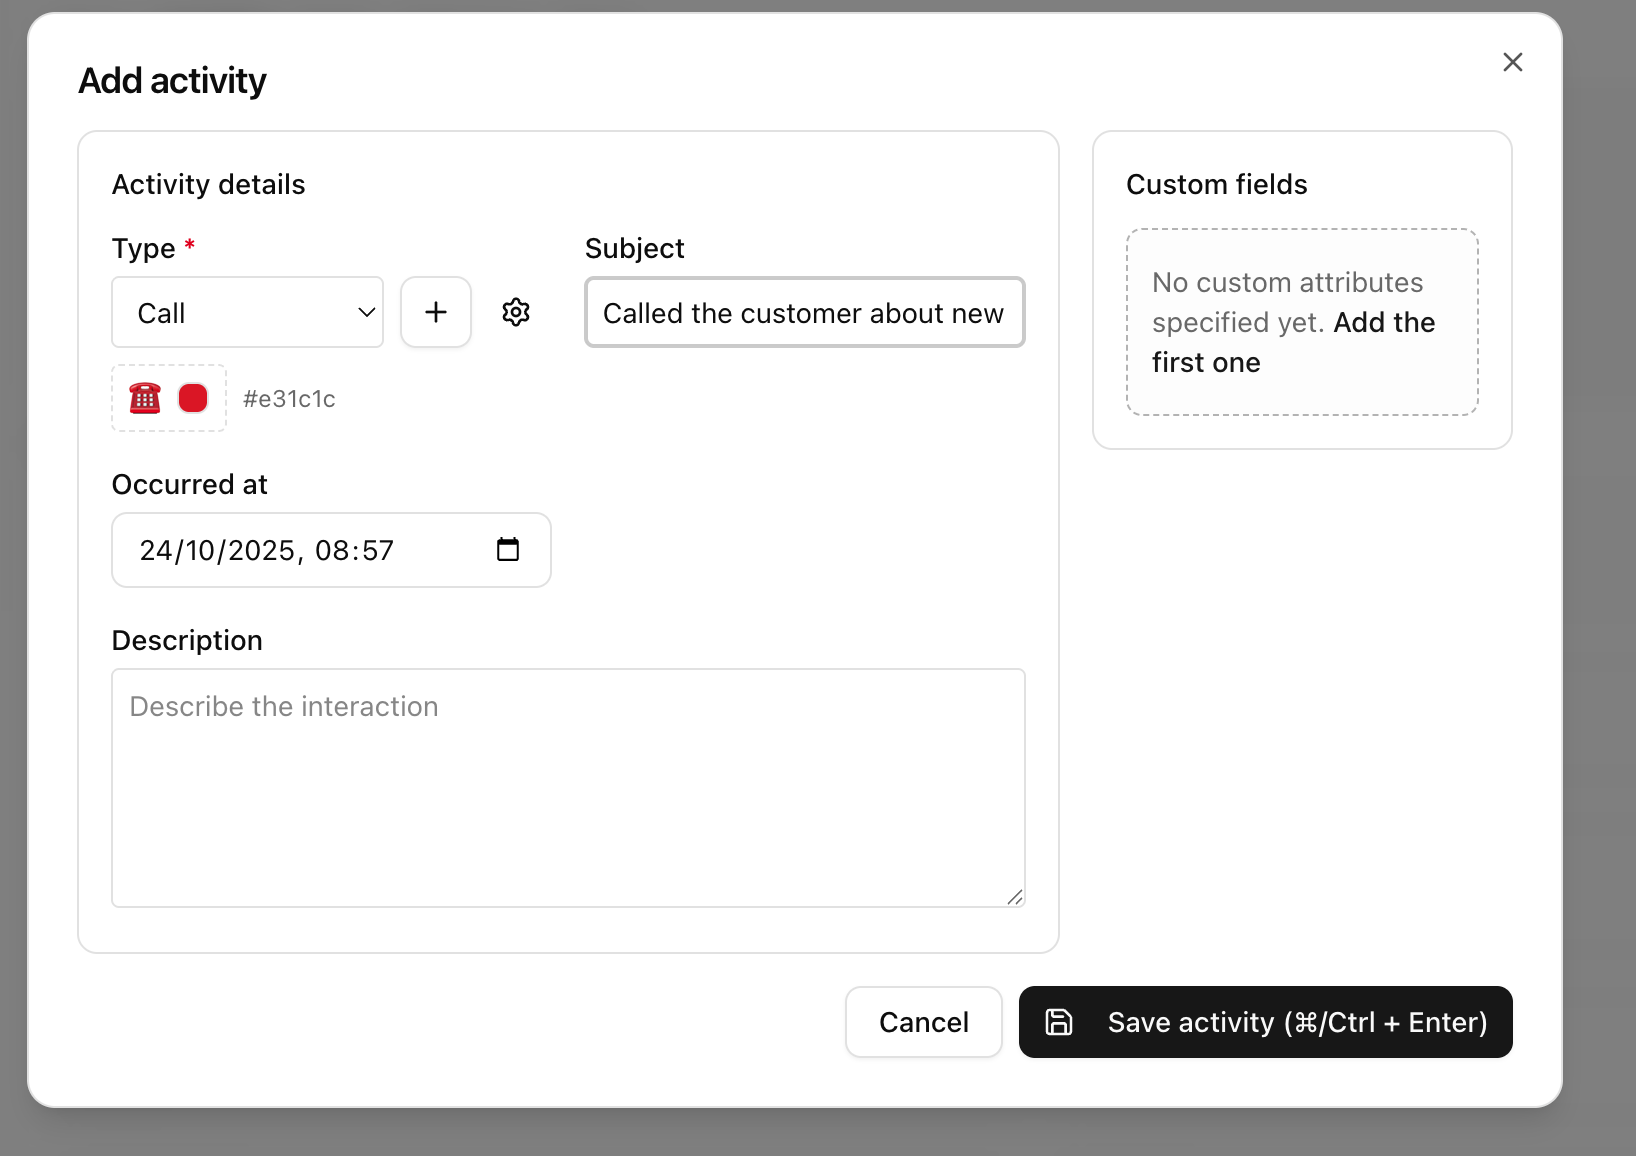Open the Type dropdown showing Call

(247, 312)
